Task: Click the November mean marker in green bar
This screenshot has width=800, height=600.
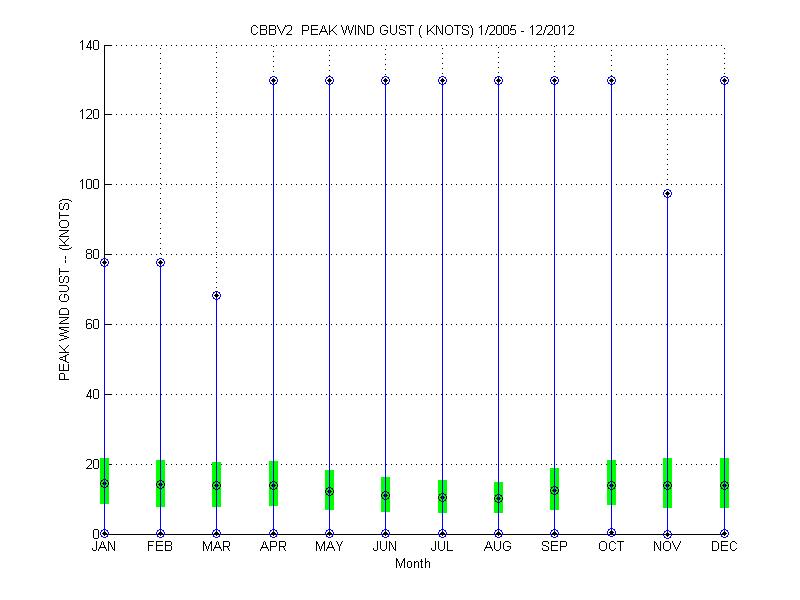Action: click(x=667, y=485)
